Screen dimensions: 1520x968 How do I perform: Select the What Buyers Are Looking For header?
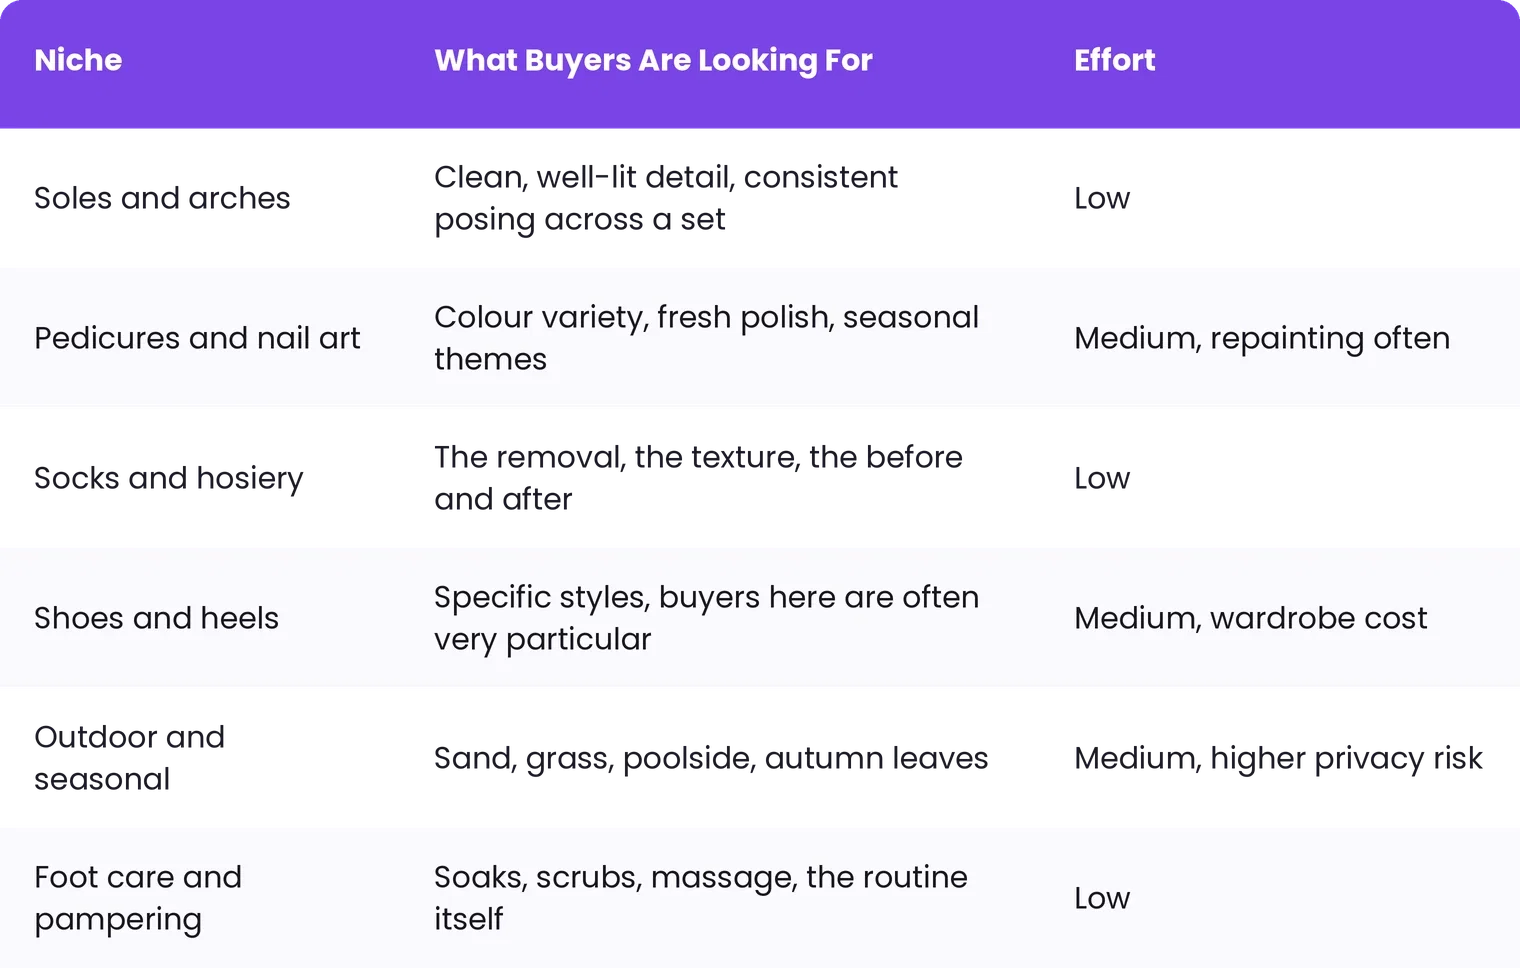tap(653, 60)
